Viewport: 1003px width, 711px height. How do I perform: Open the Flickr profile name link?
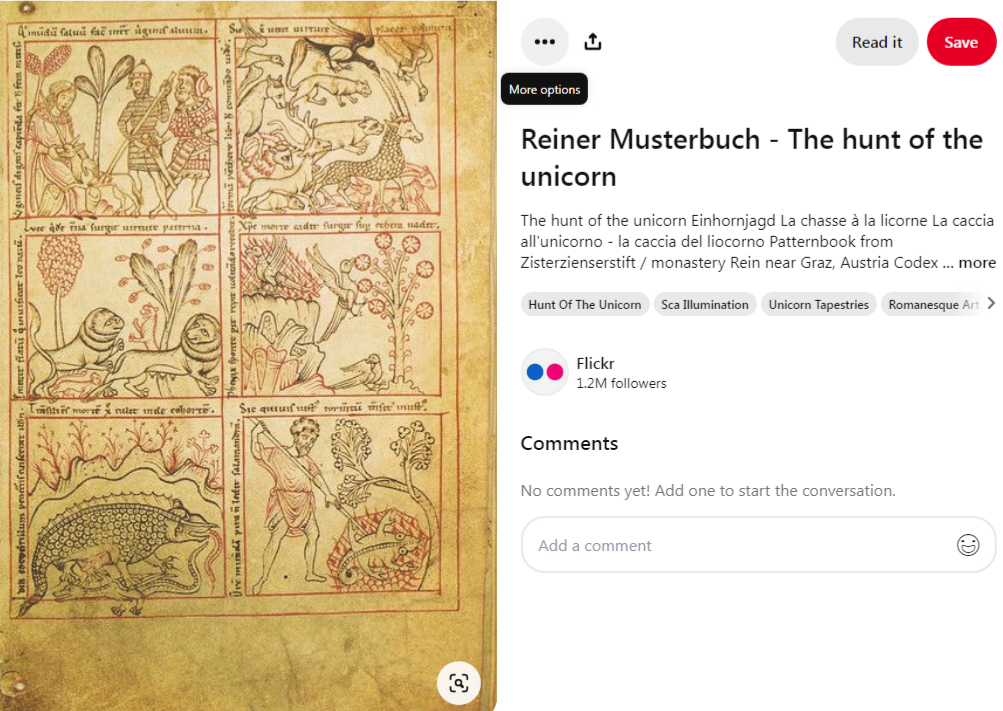click(596, 363)
